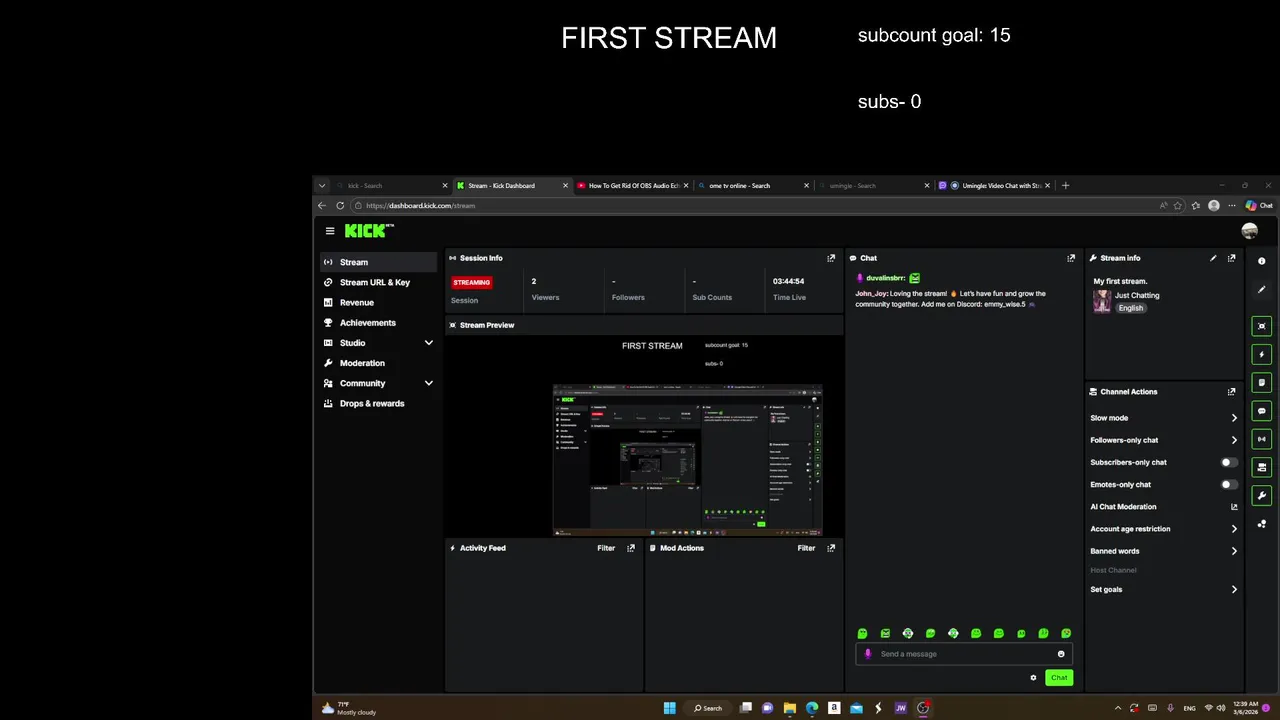Click the English language tag

click(x=1131, y=308)
